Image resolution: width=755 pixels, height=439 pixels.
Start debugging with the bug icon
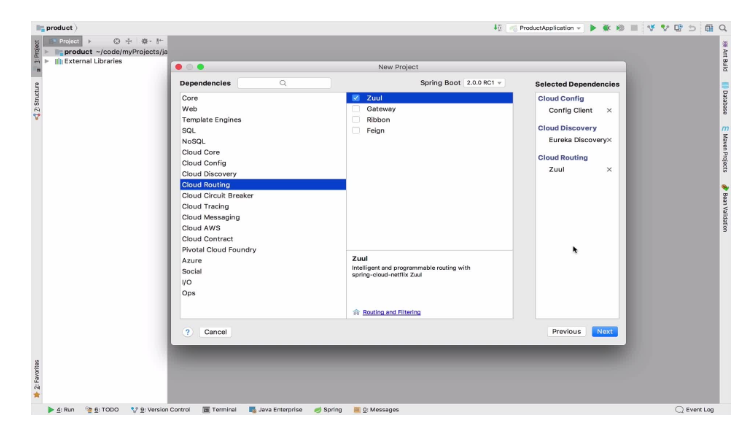point(607,28)
